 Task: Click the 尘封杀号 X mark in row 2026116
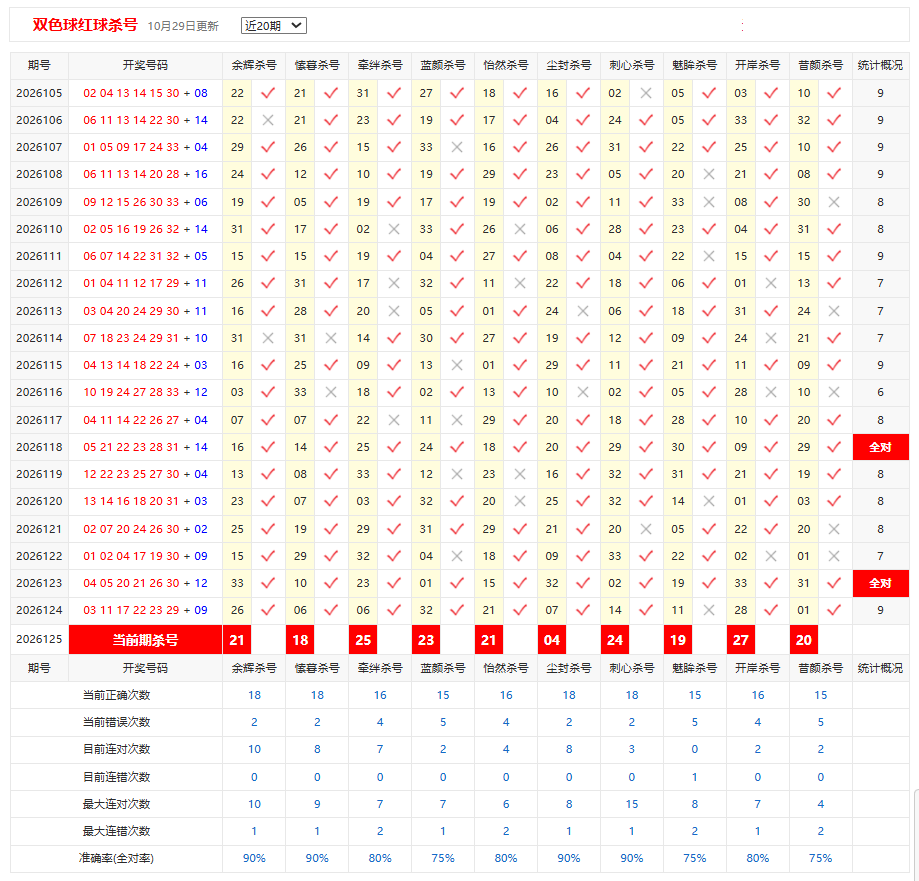pyautogui.click(x=583, y=392)
